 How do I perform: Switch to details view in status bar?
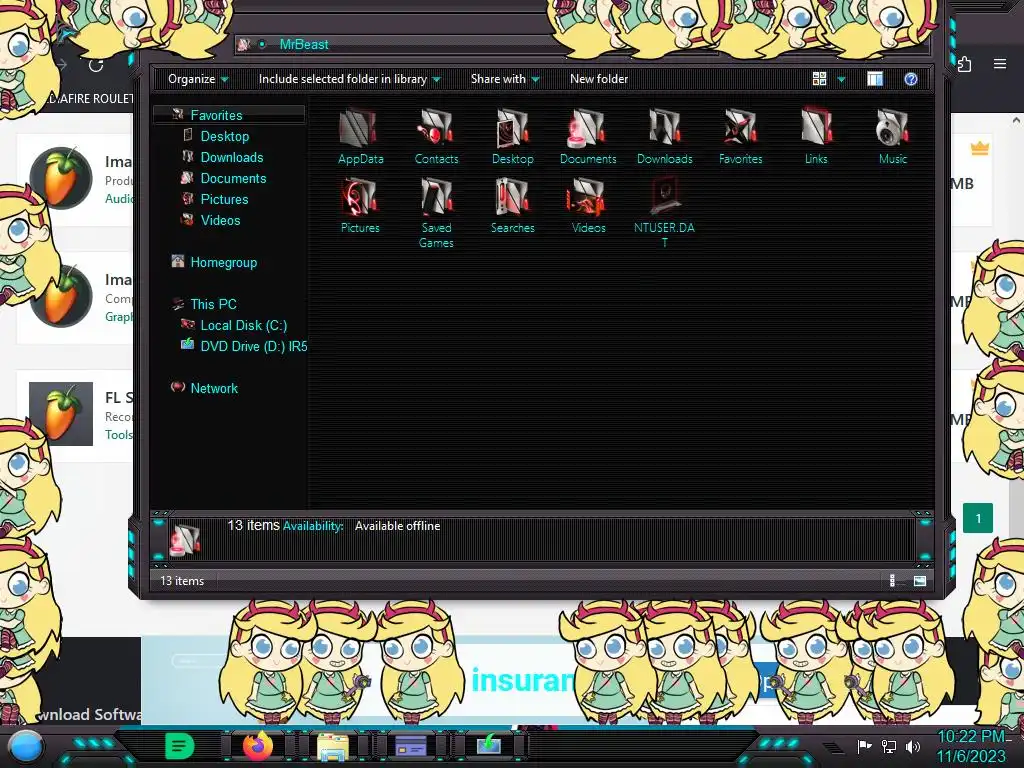click(x=893, y=581)
